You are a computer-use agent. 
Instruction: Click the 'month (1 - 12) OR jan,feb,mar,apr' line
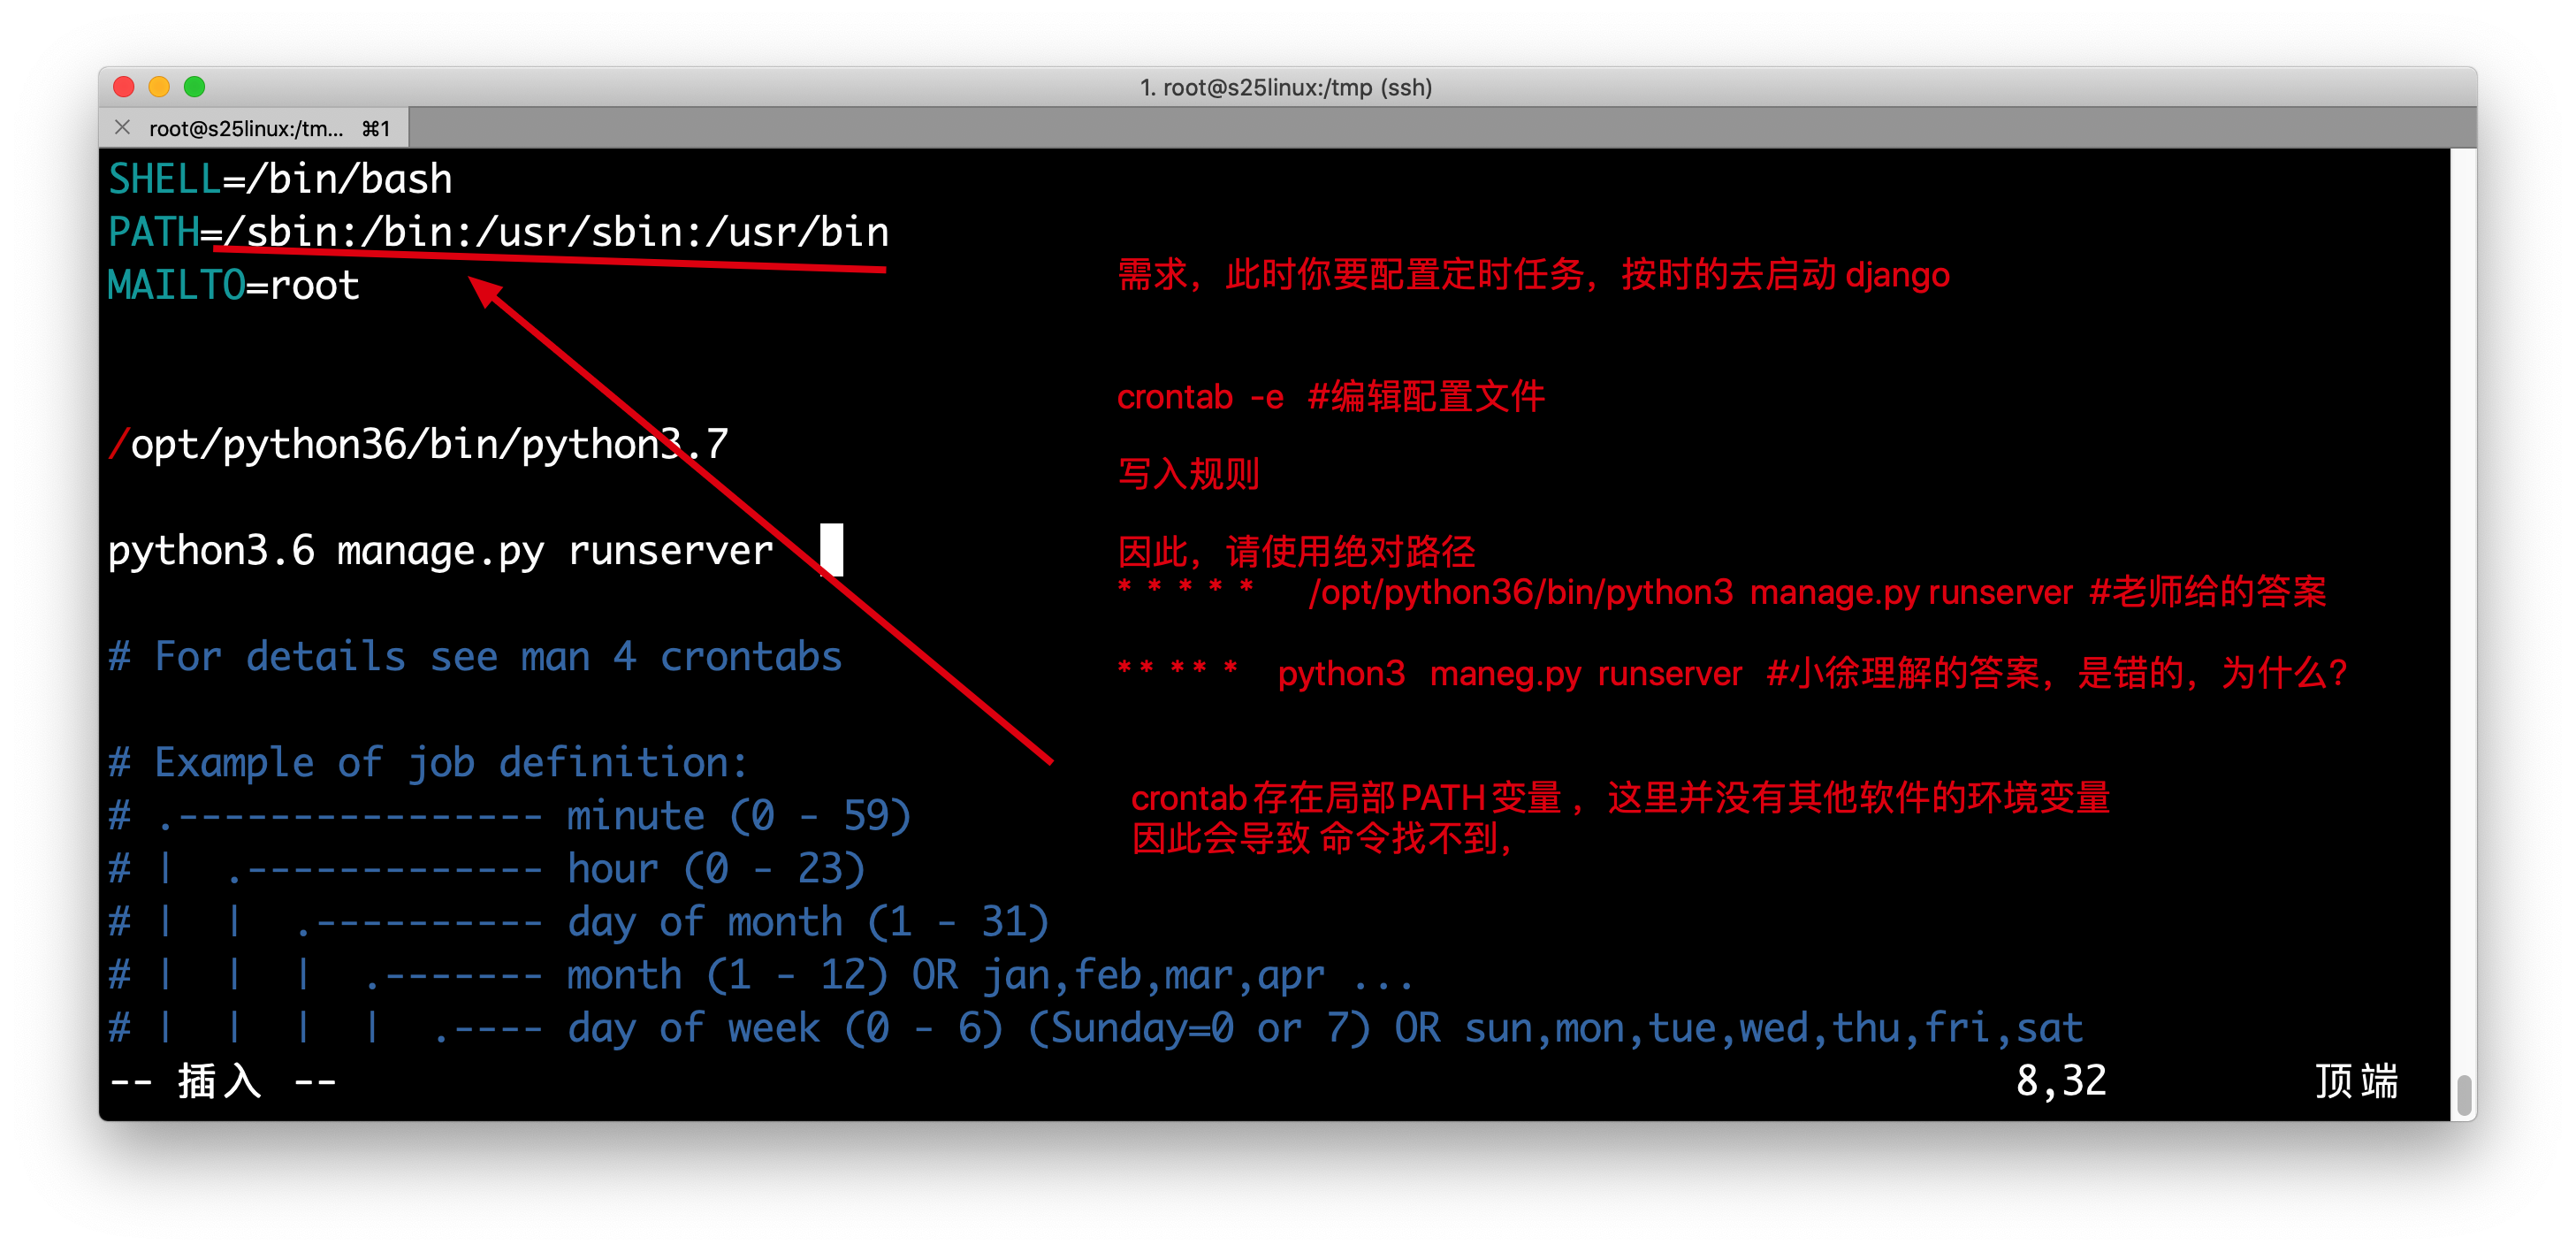click(x=760, y=975)
